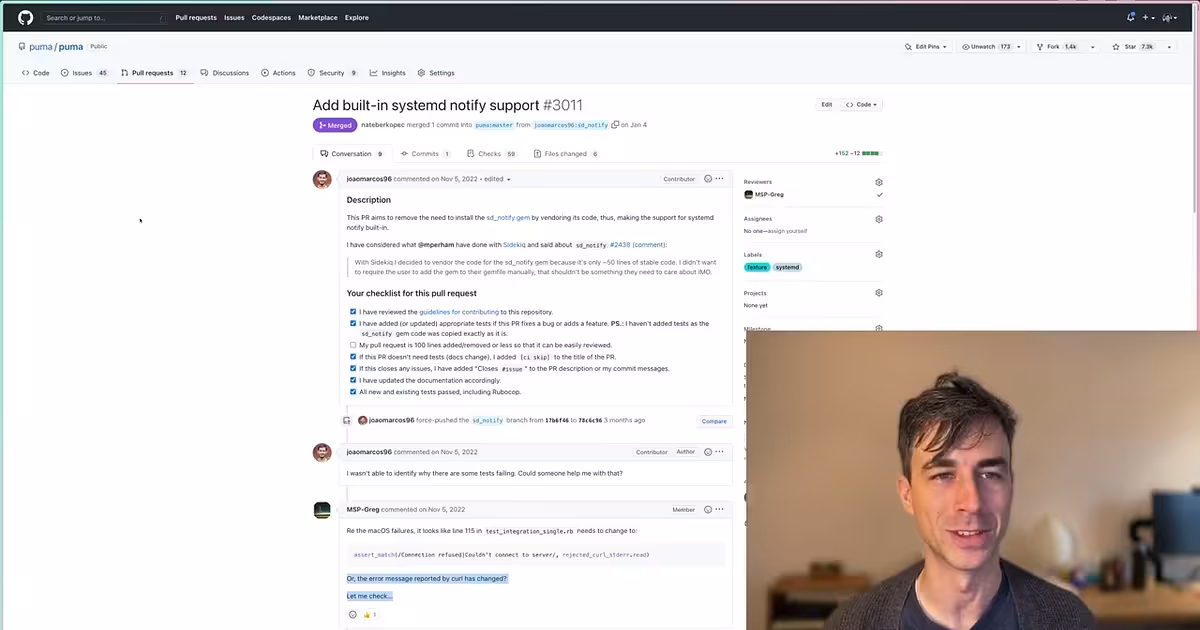
Task: Open the Security tab
Action: (333, 73)
